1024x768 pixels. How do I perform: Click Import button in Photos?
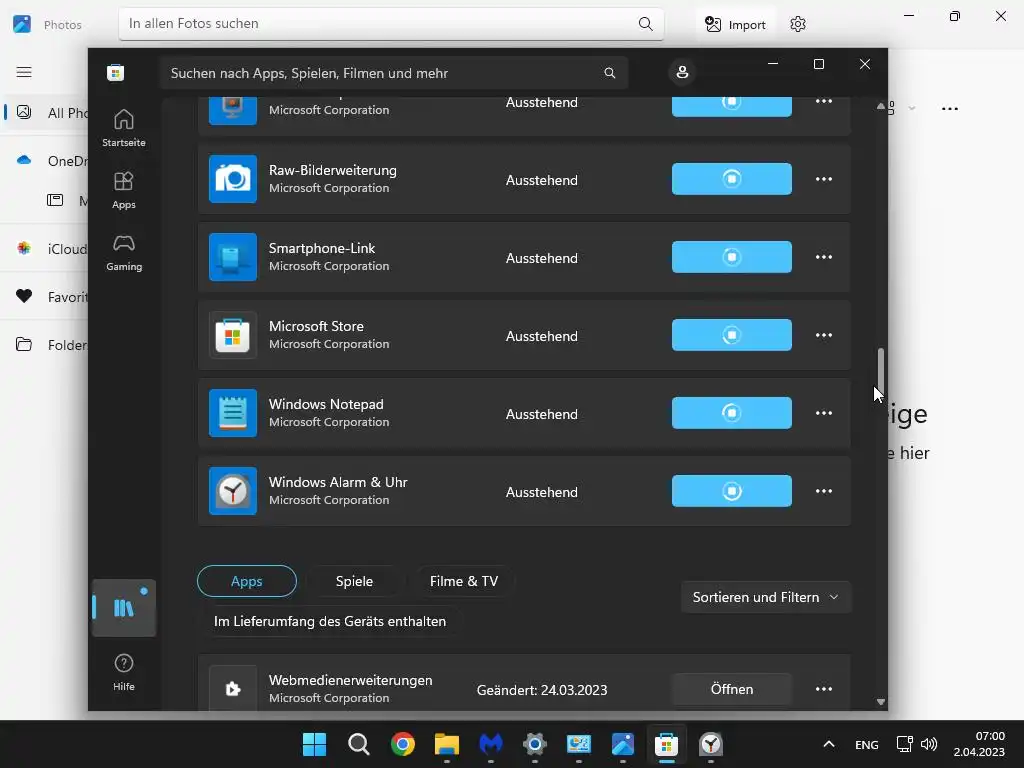click(x=735, y=25)
